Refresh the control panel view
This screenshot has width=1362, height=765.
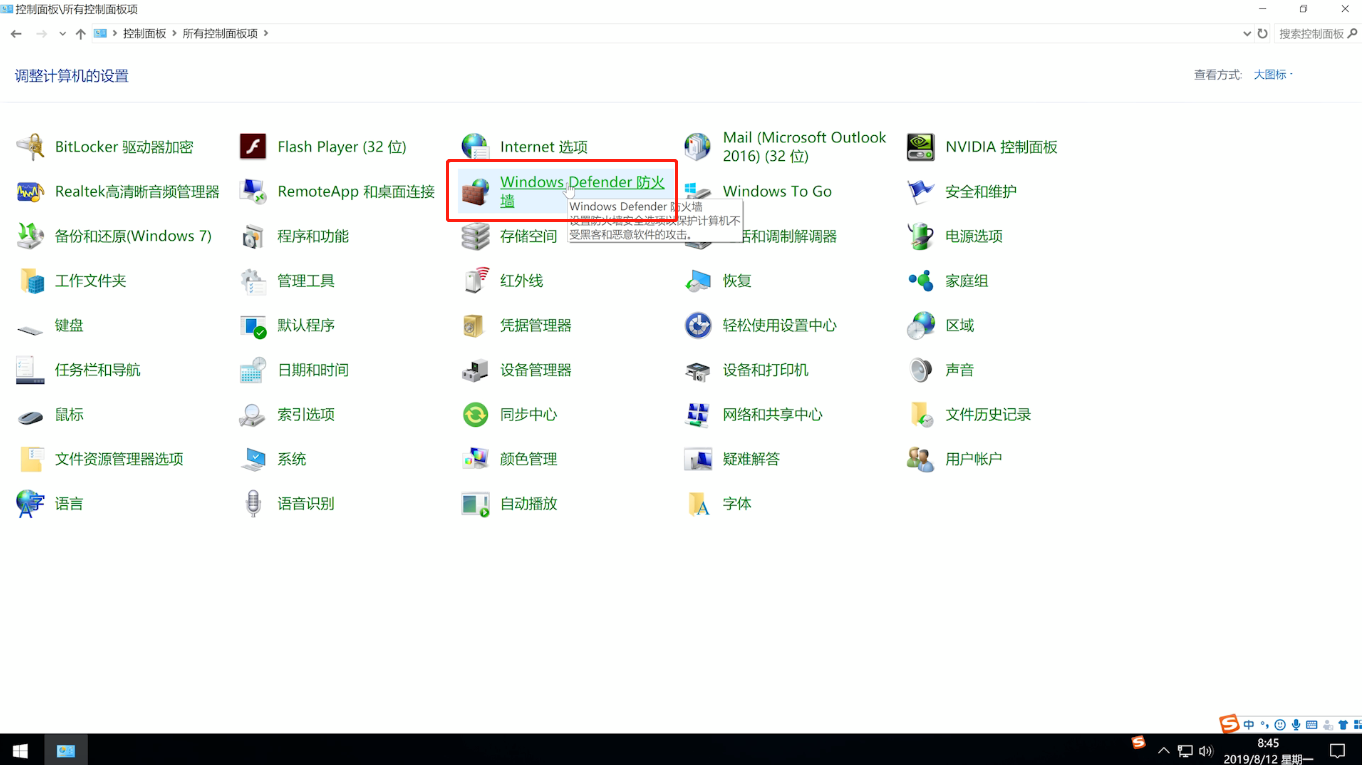click(1263, 33)
